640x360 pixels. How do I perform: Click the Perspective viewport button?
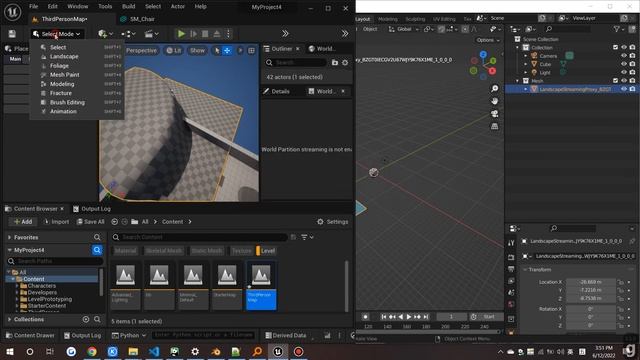(141, 51)
